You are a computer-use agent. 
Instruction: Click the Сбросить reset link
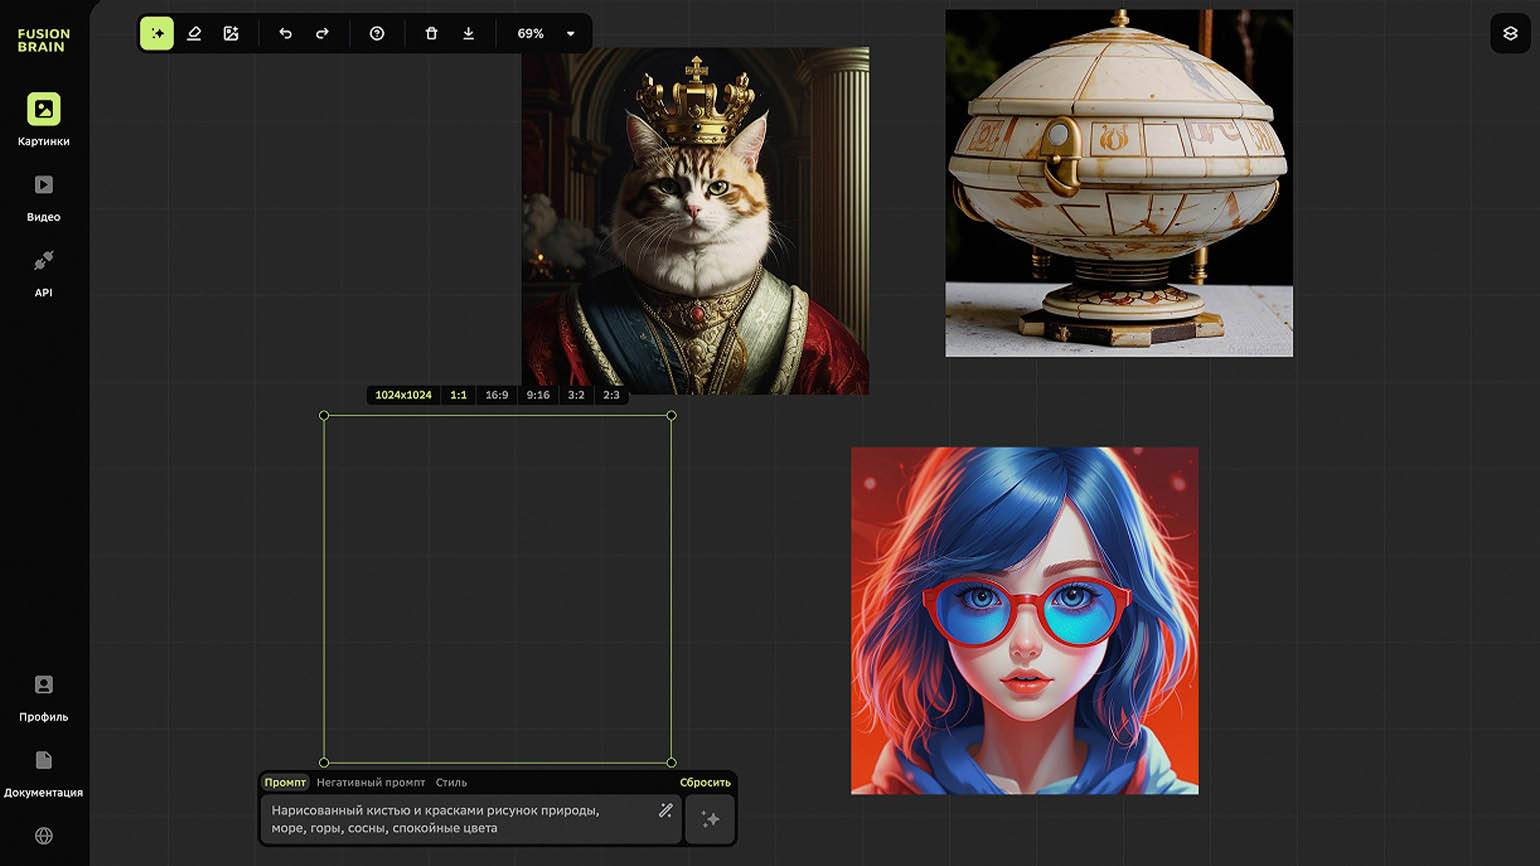[705, 783]
